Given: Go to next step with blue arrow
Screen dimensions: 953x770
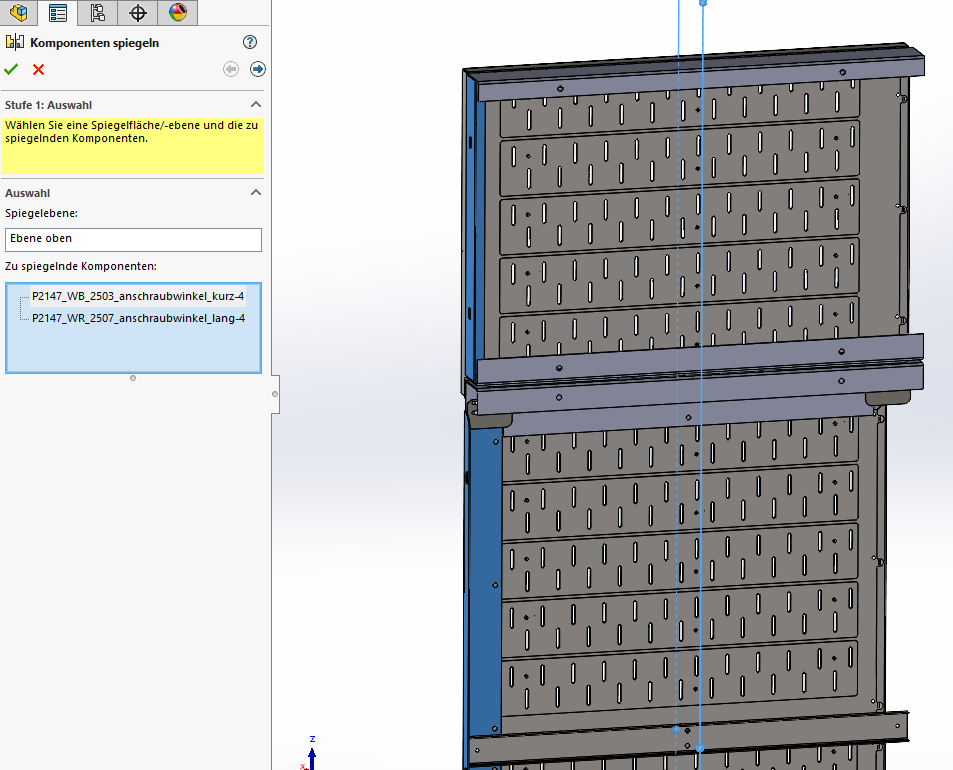Looking at the screenshot, I should point(258,69).
